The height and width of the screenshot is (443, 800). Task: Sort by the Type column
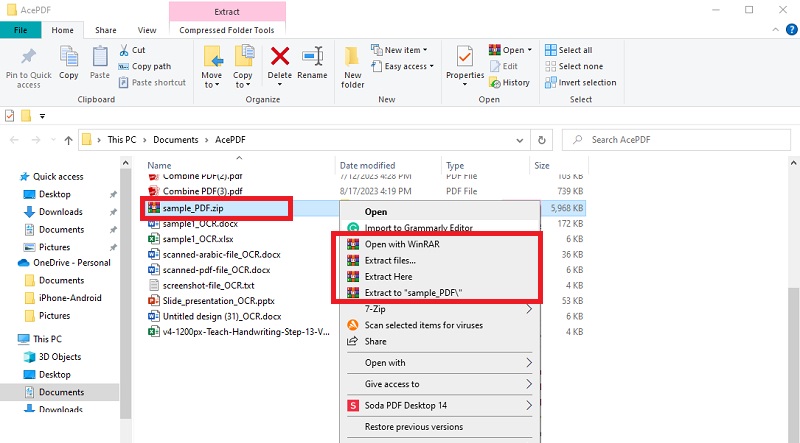(x=455, y=165)
